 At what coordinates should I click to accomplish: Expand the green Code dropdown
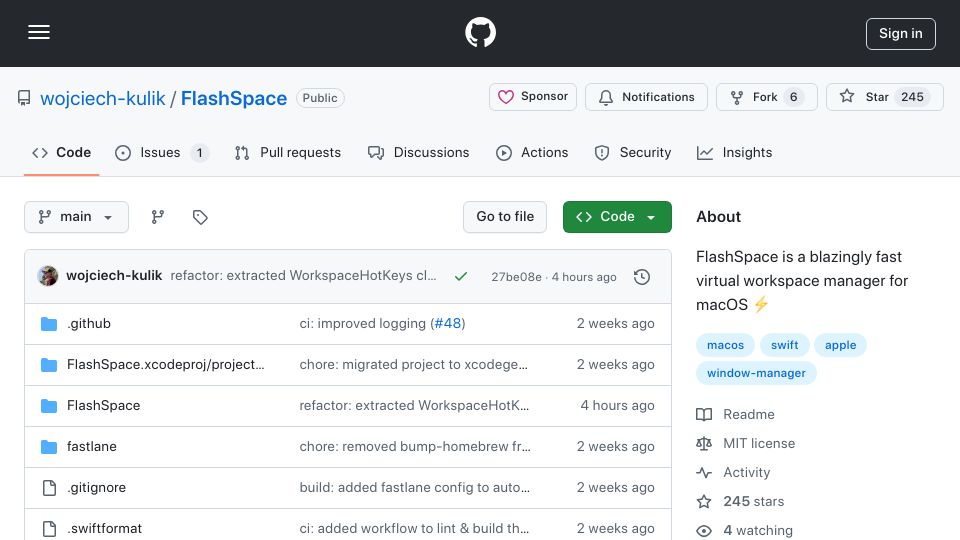click(x=617, y=217)
